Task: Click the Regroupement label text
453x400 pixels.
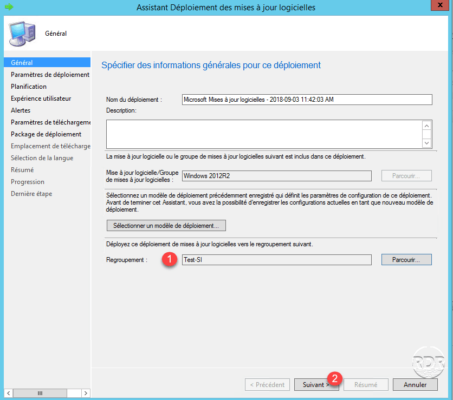Action: [126, 260]
